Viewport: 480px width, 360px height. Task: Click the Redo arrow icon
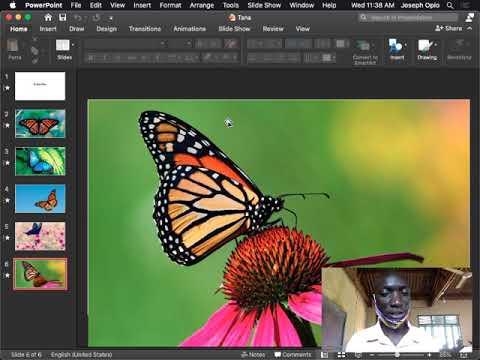(x=96, y=18)
